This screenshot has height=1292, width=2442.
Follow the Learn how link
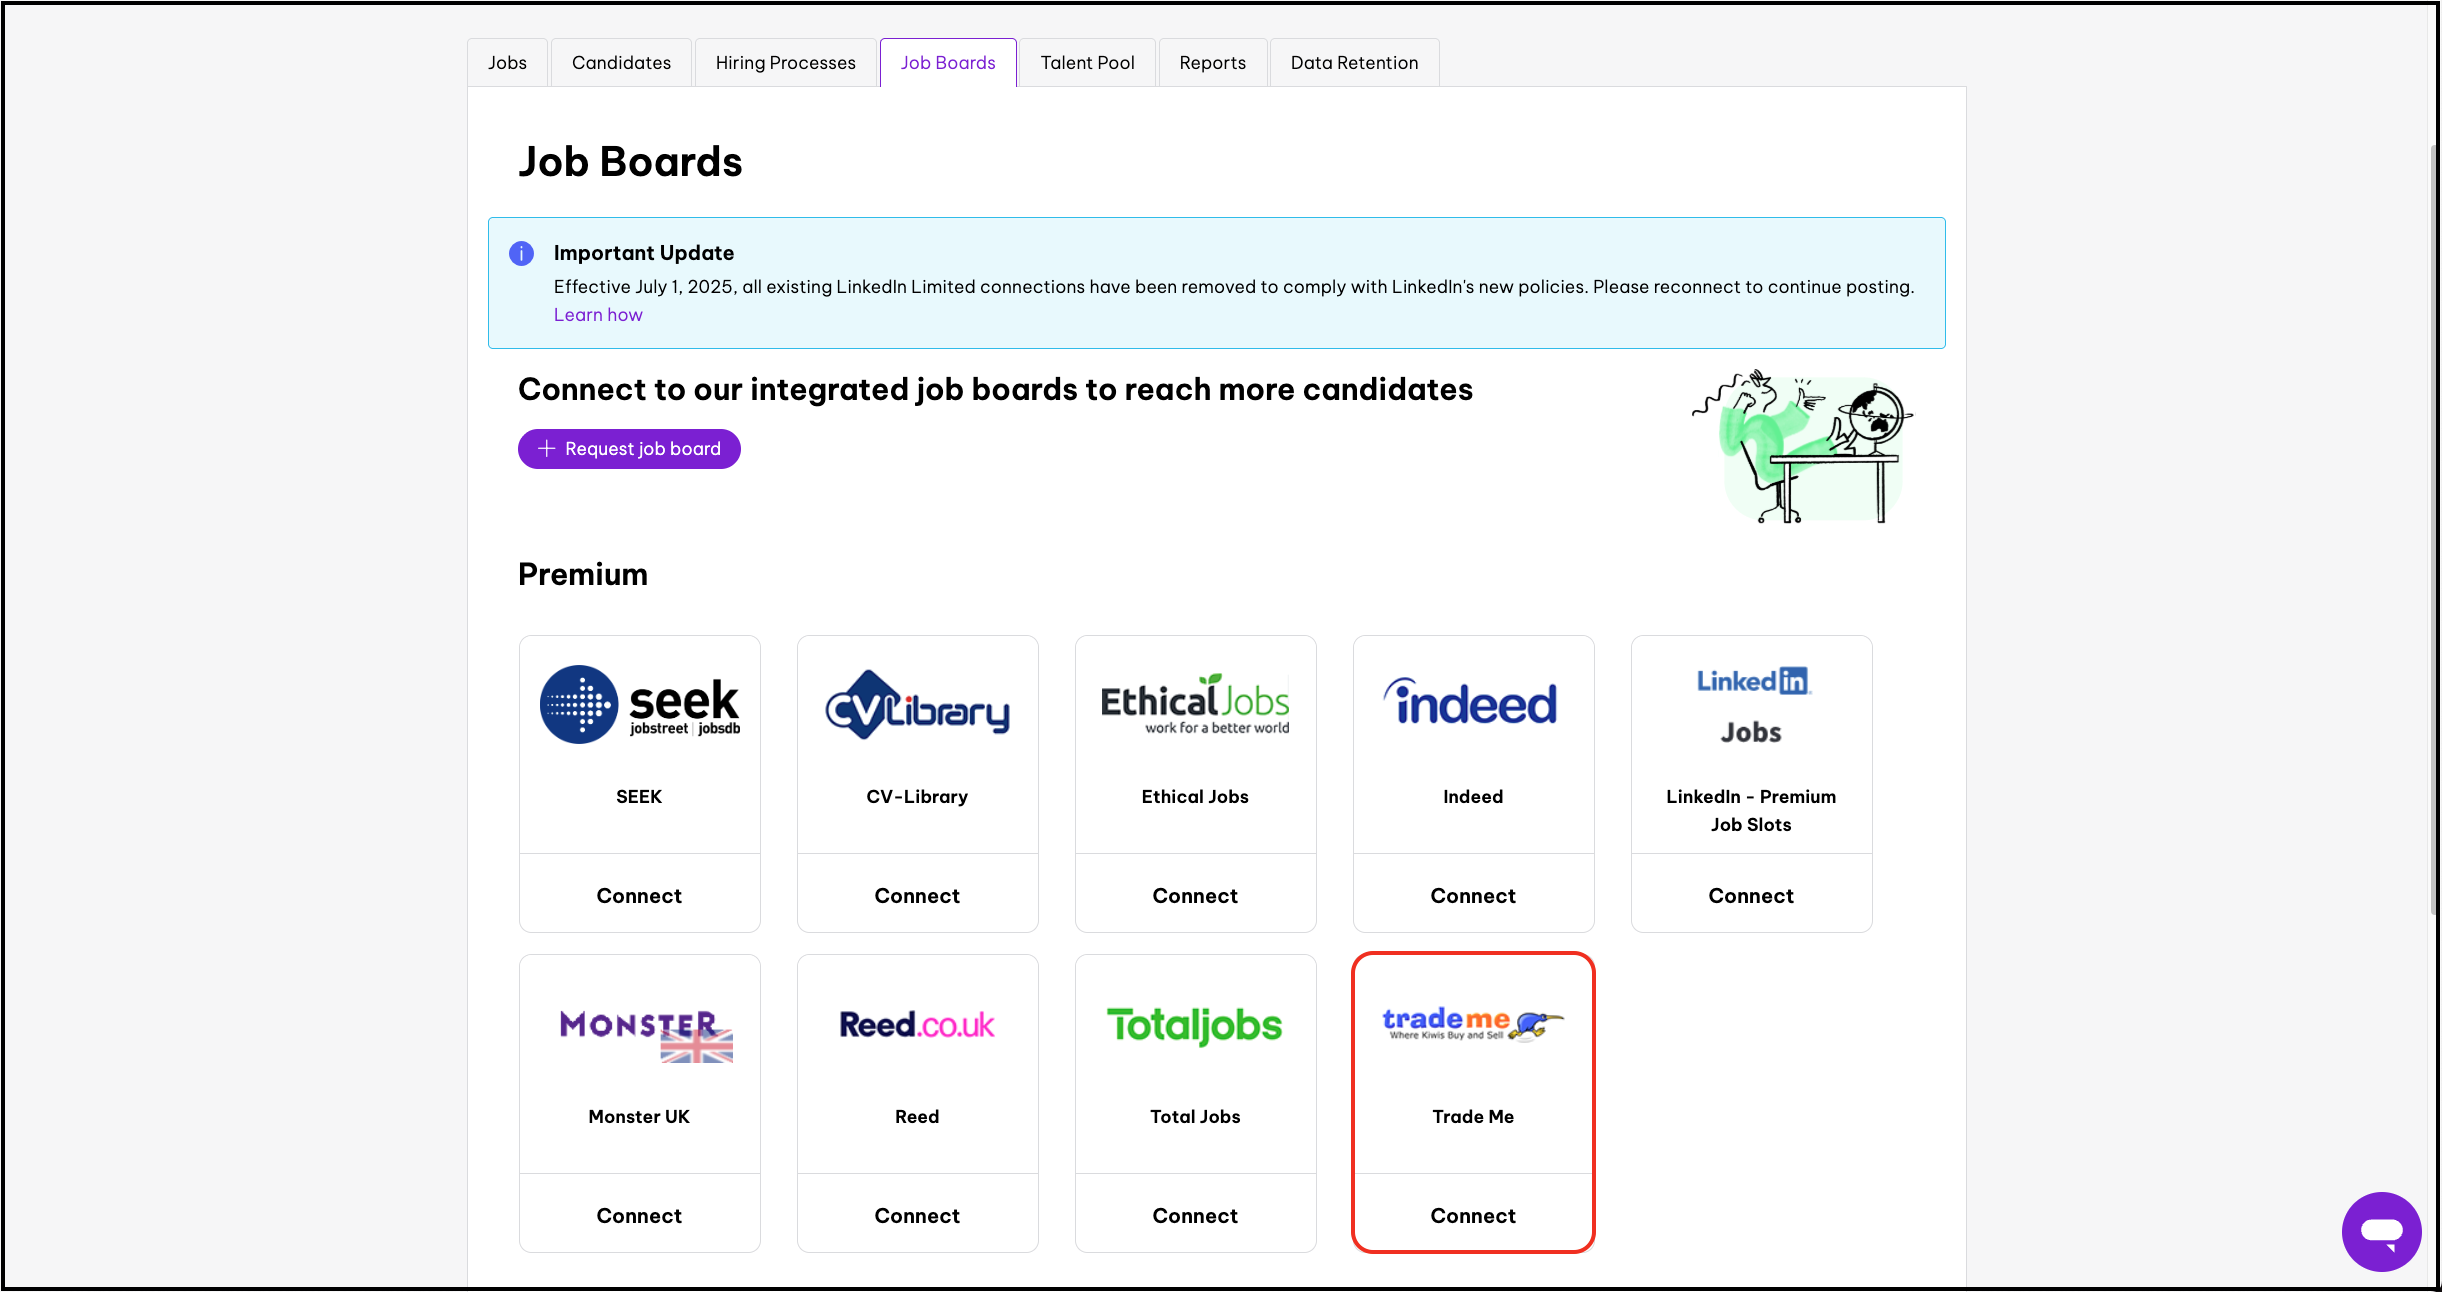(598, 315)
